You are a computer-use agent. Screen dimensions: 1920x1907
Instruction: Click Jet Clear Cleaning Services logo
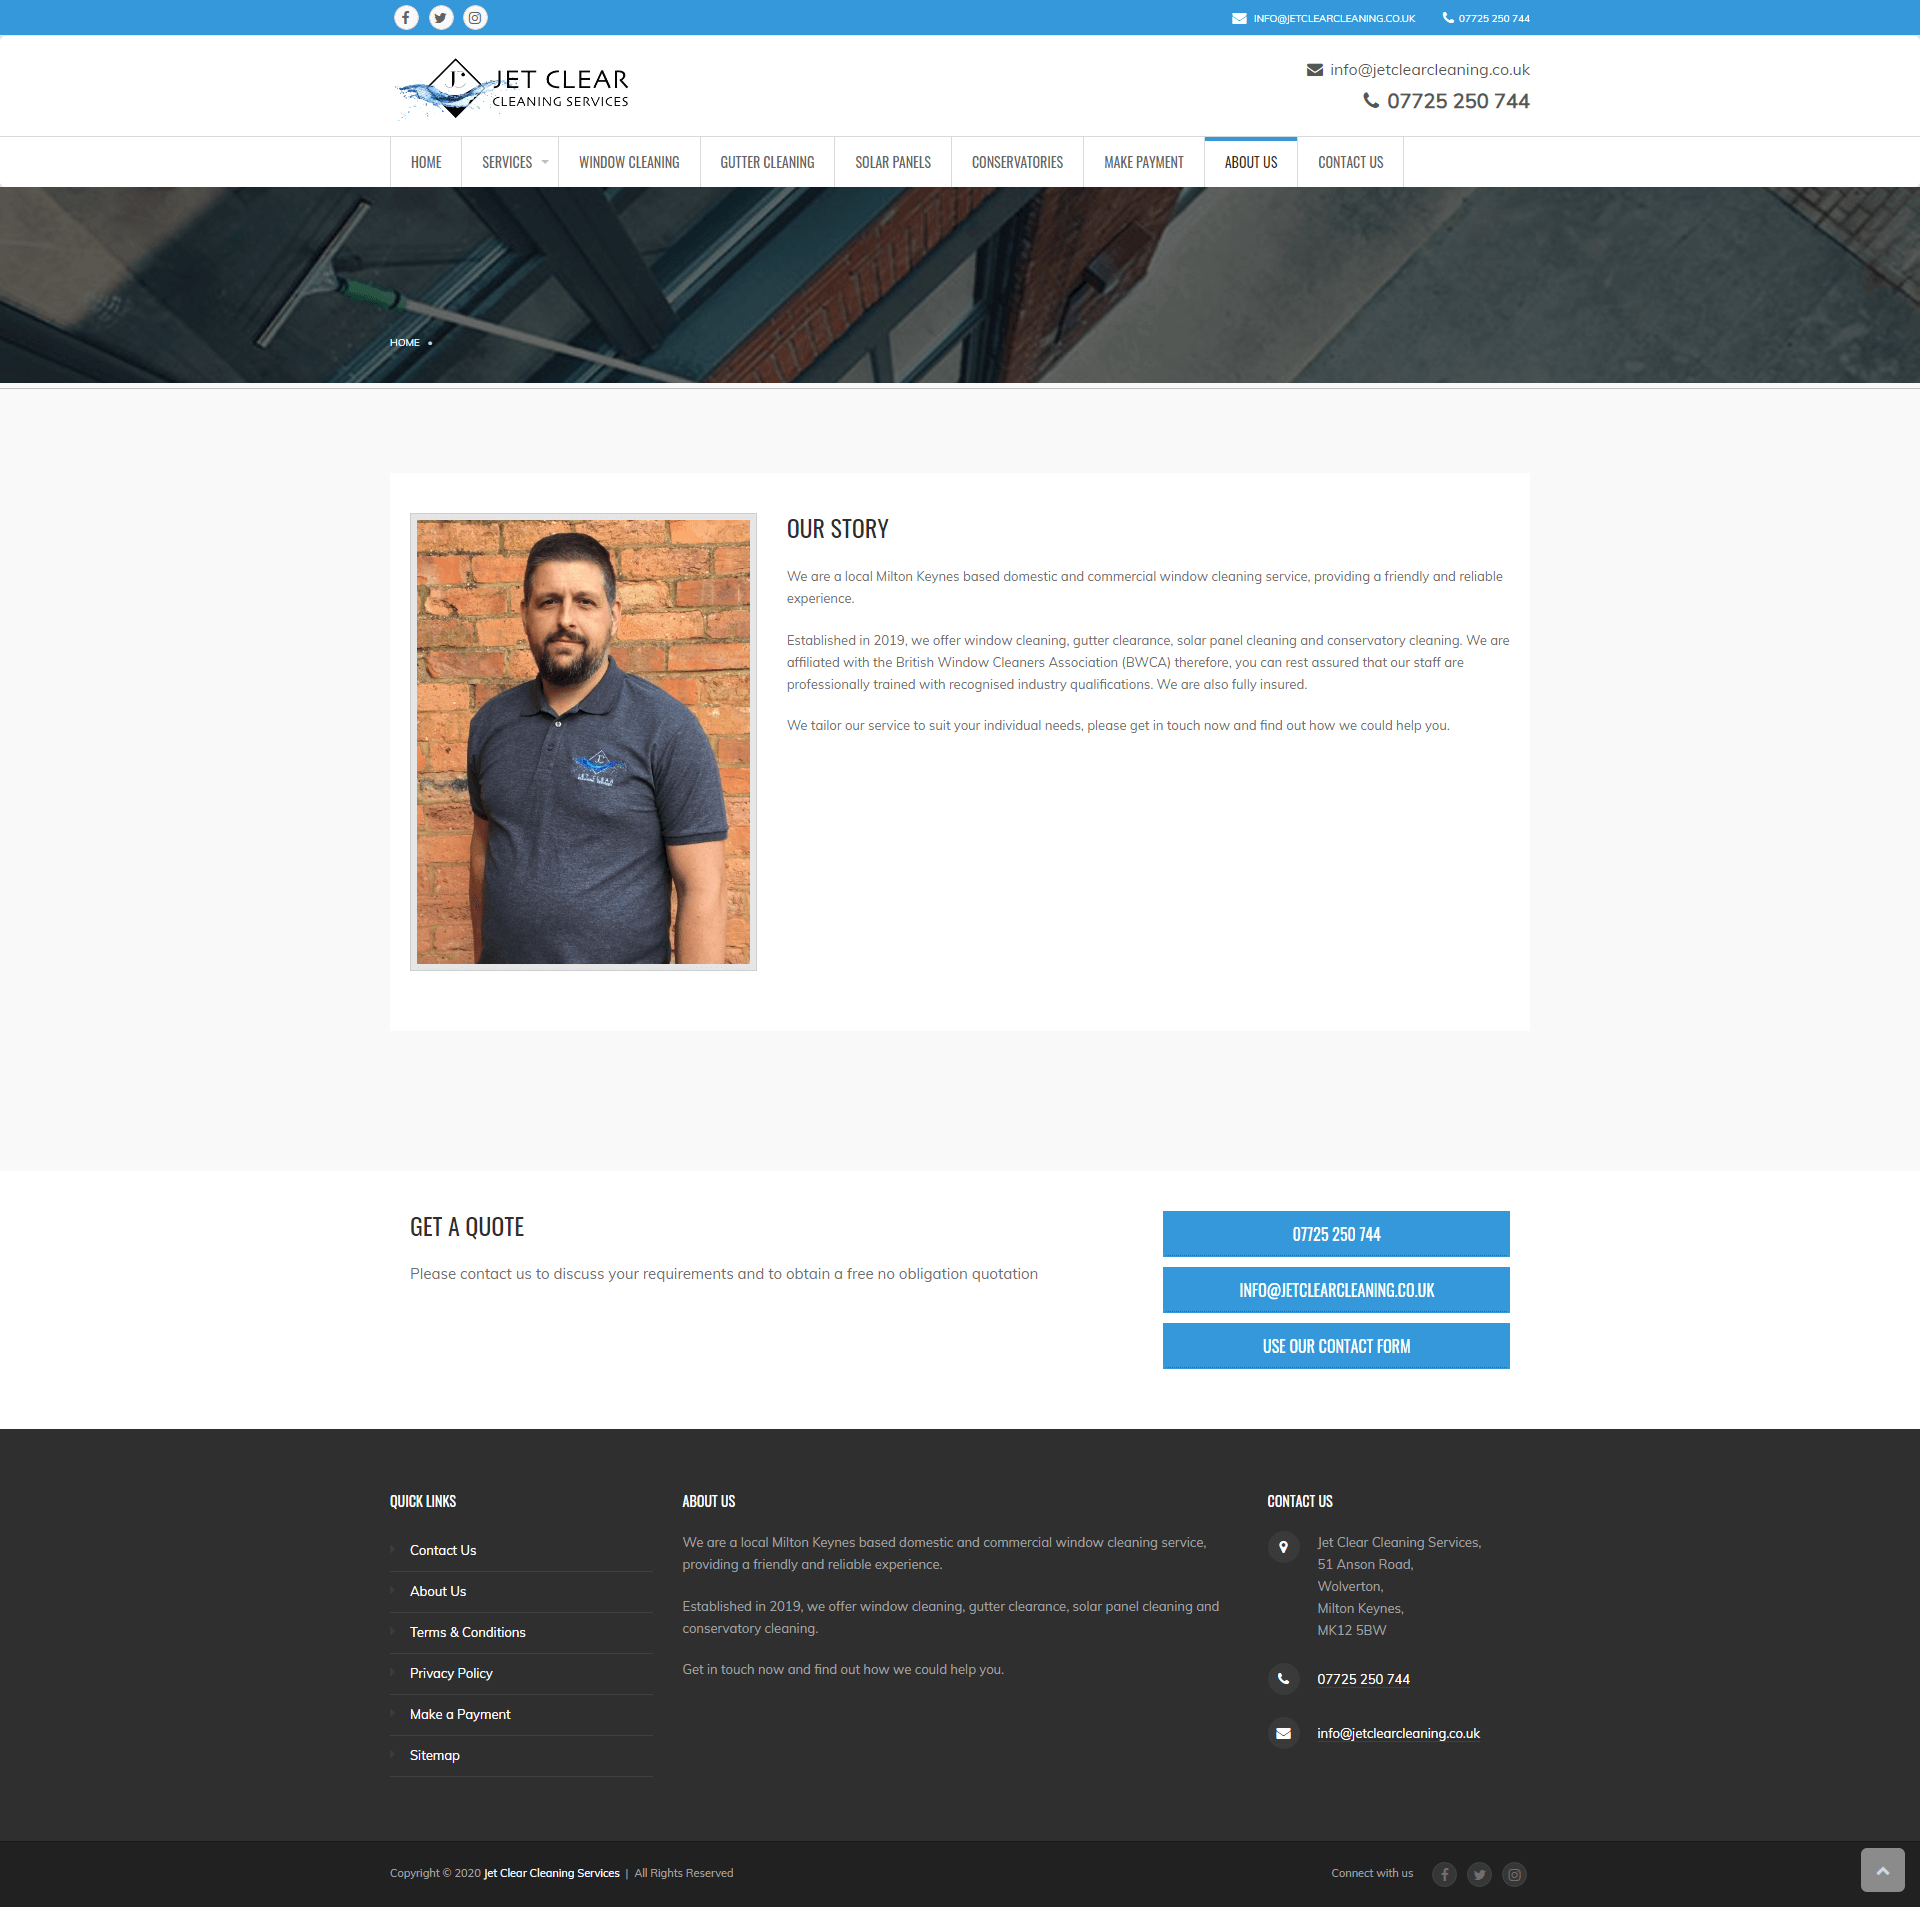pyautogui.click(x=511, y=88)
